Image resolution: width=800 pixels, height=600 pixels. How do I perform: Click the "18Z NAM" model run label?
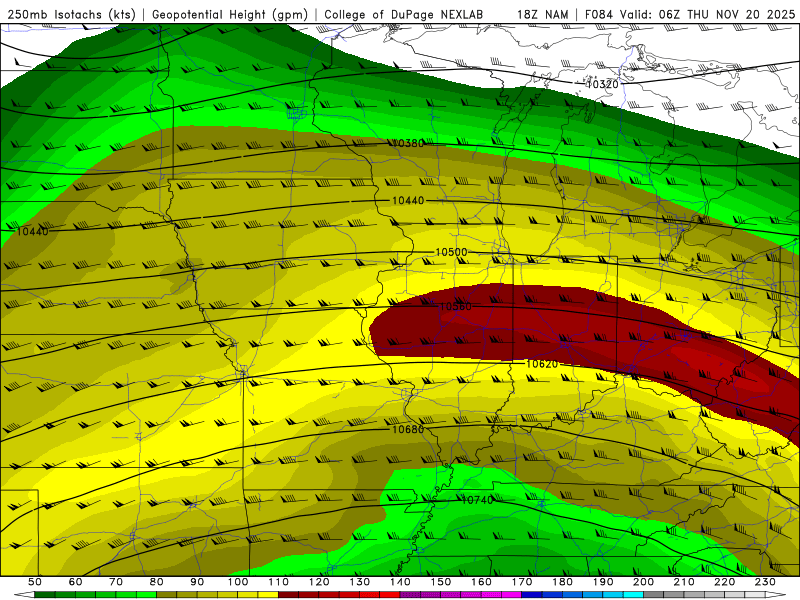tap(542, 15)
